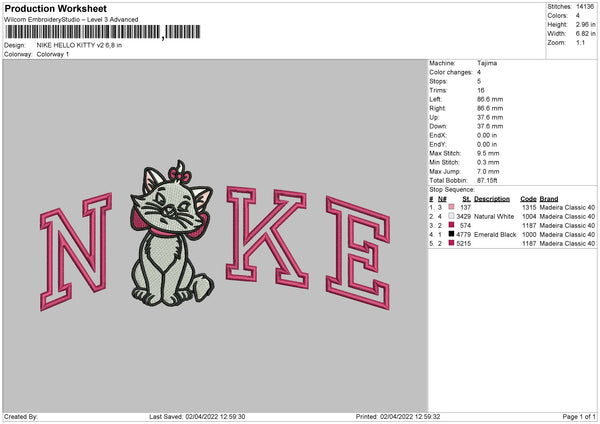Click the magenta swatch for 5215 stitches
The width and height of the screenshot is (600, 424).
[451, 243]
